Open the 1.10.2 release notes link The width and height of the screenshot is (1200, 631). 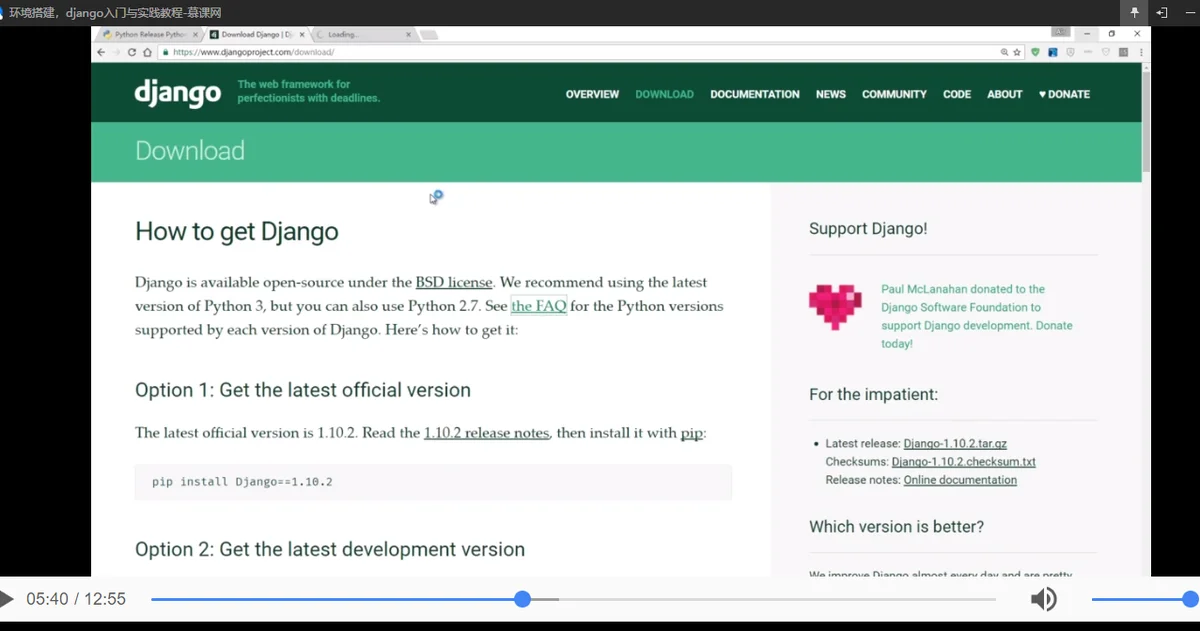[x=486, y=433]
